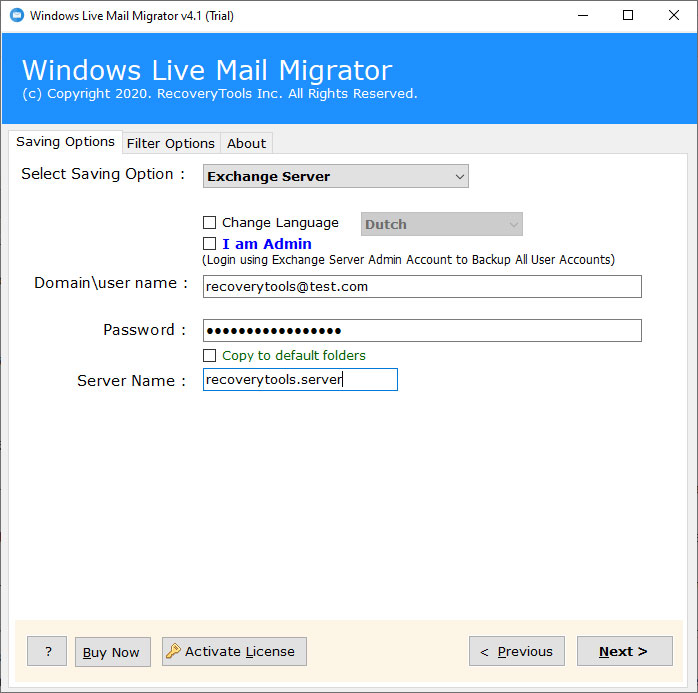The width and height of the screenshot is (698, 693).
Task: Close the Windows Live Mail Migrator window
Action: 674,16
